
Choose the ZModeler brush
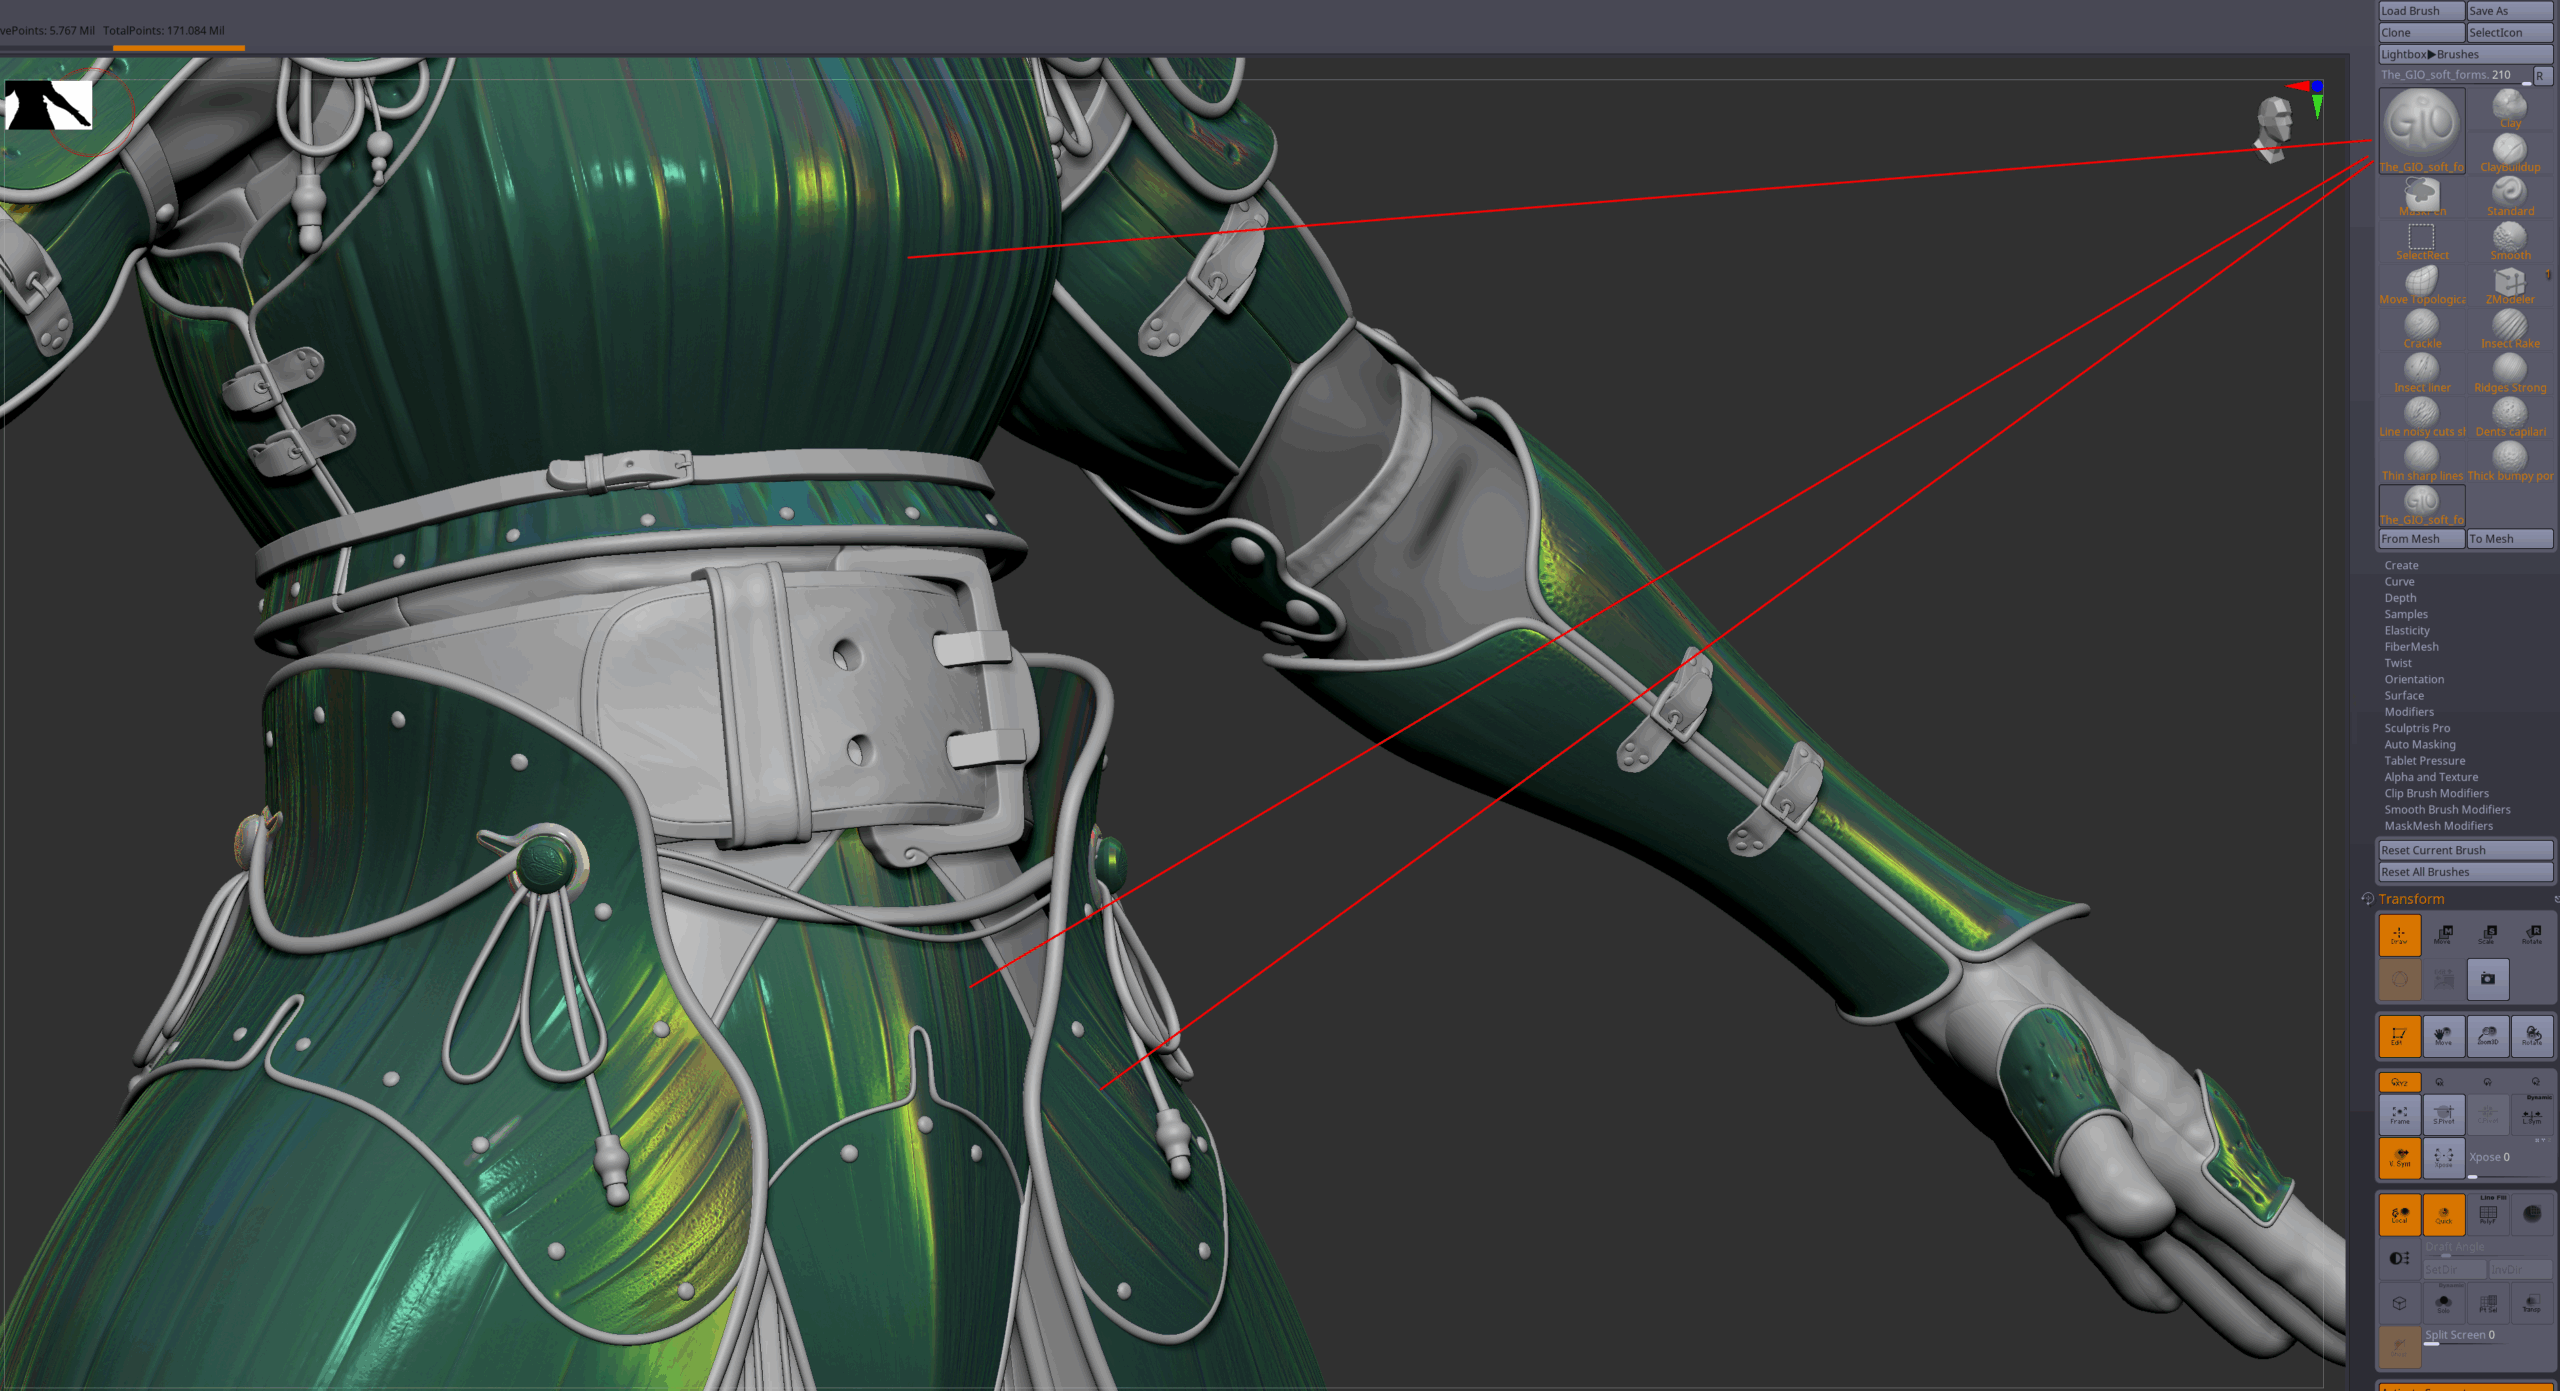pos(2509,284)
